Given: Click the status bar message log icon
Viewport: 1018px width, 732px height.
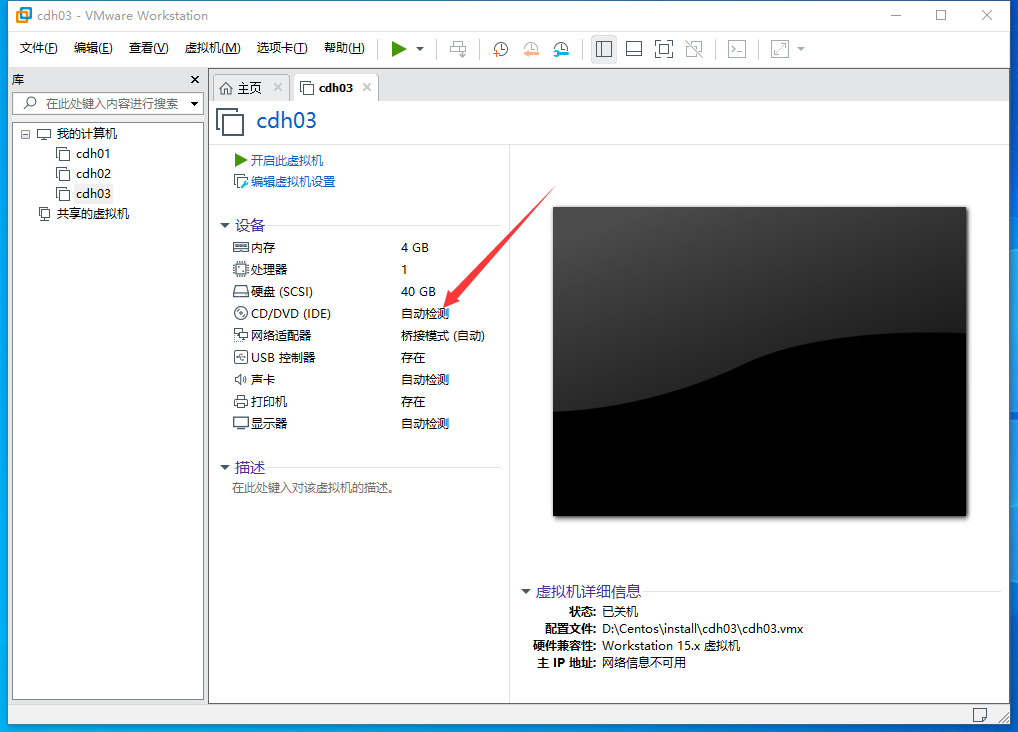Looking at the screenshot, I should (980, 715).
